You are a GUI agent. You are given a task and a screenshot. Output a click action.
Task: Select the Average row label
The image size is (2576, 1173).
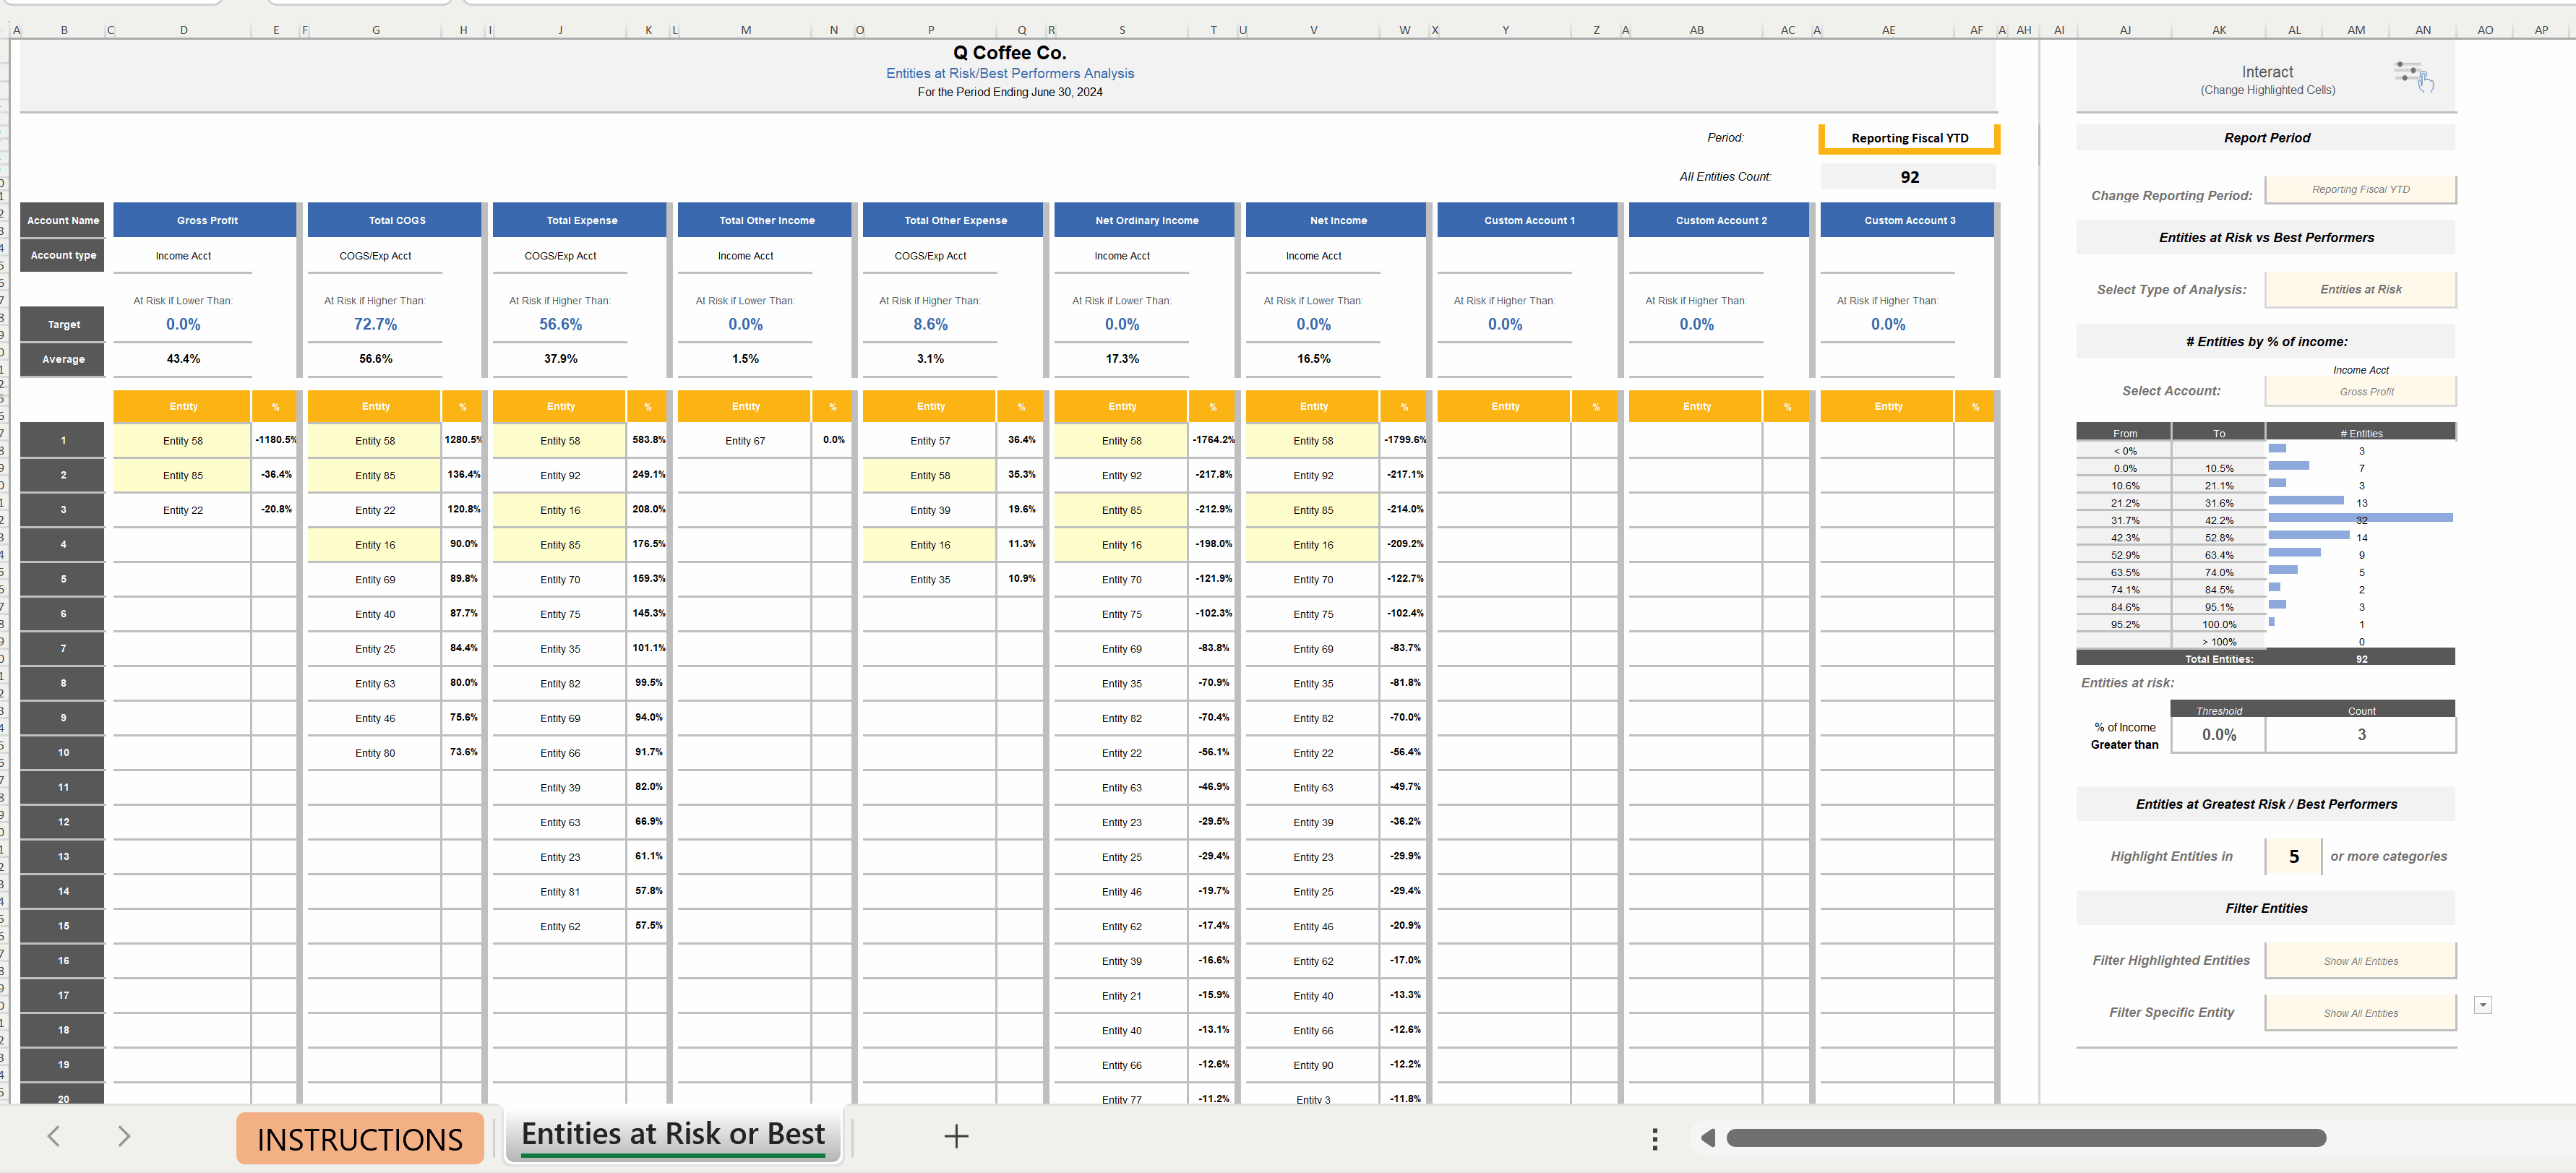click(x=63, y=359)
